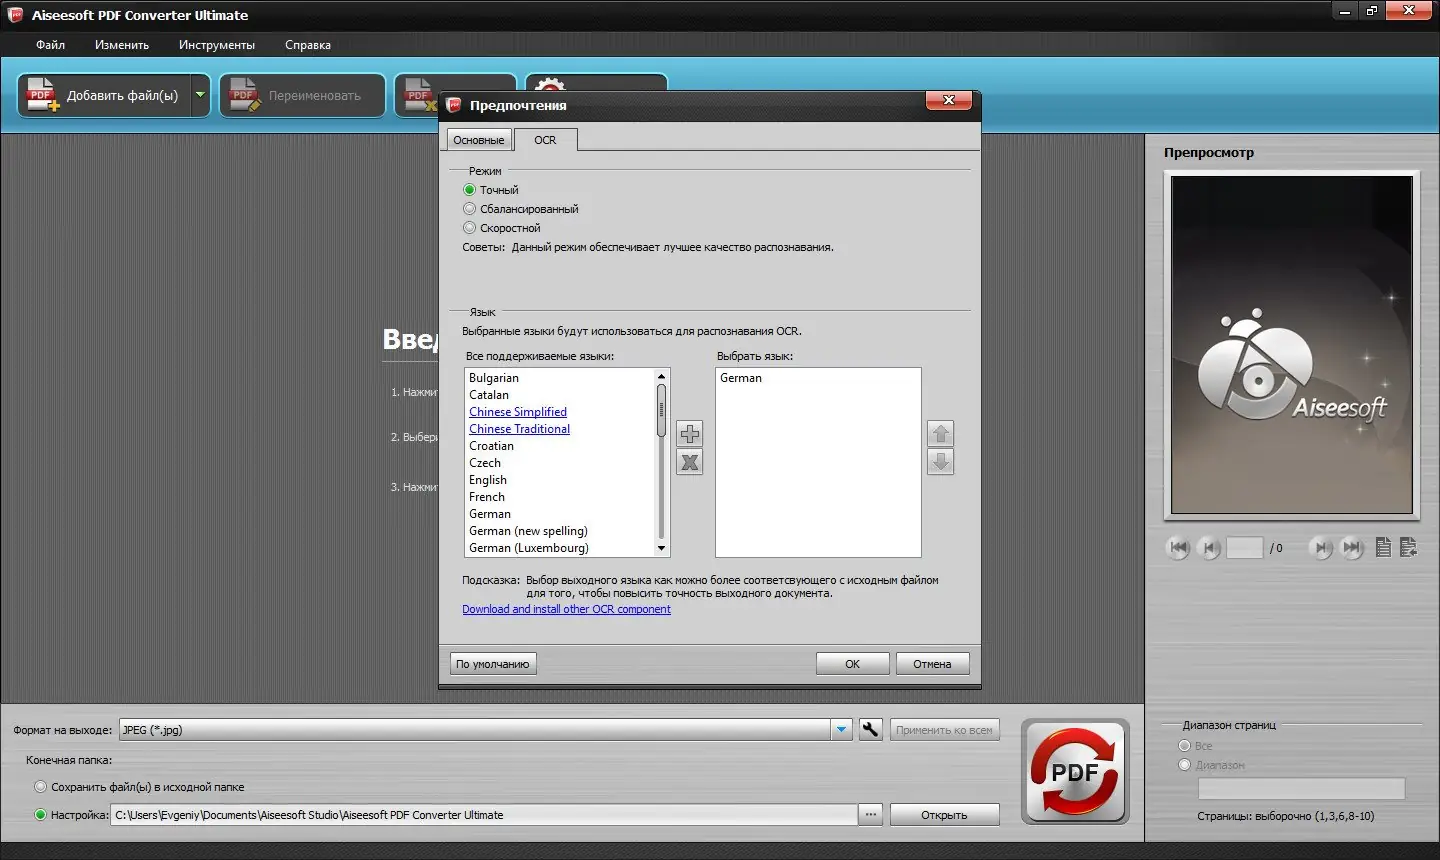Select Catalan in the supported languages list
The height and width of the screenshot is (860, 1440).
pyautogui.click(x=489, y=395)
